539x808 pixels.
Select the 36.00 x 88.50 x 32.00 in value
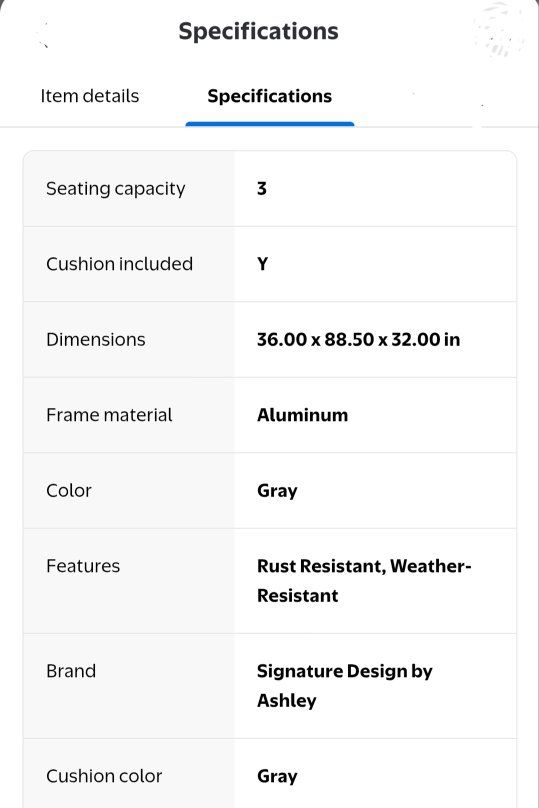pos(359,340)
